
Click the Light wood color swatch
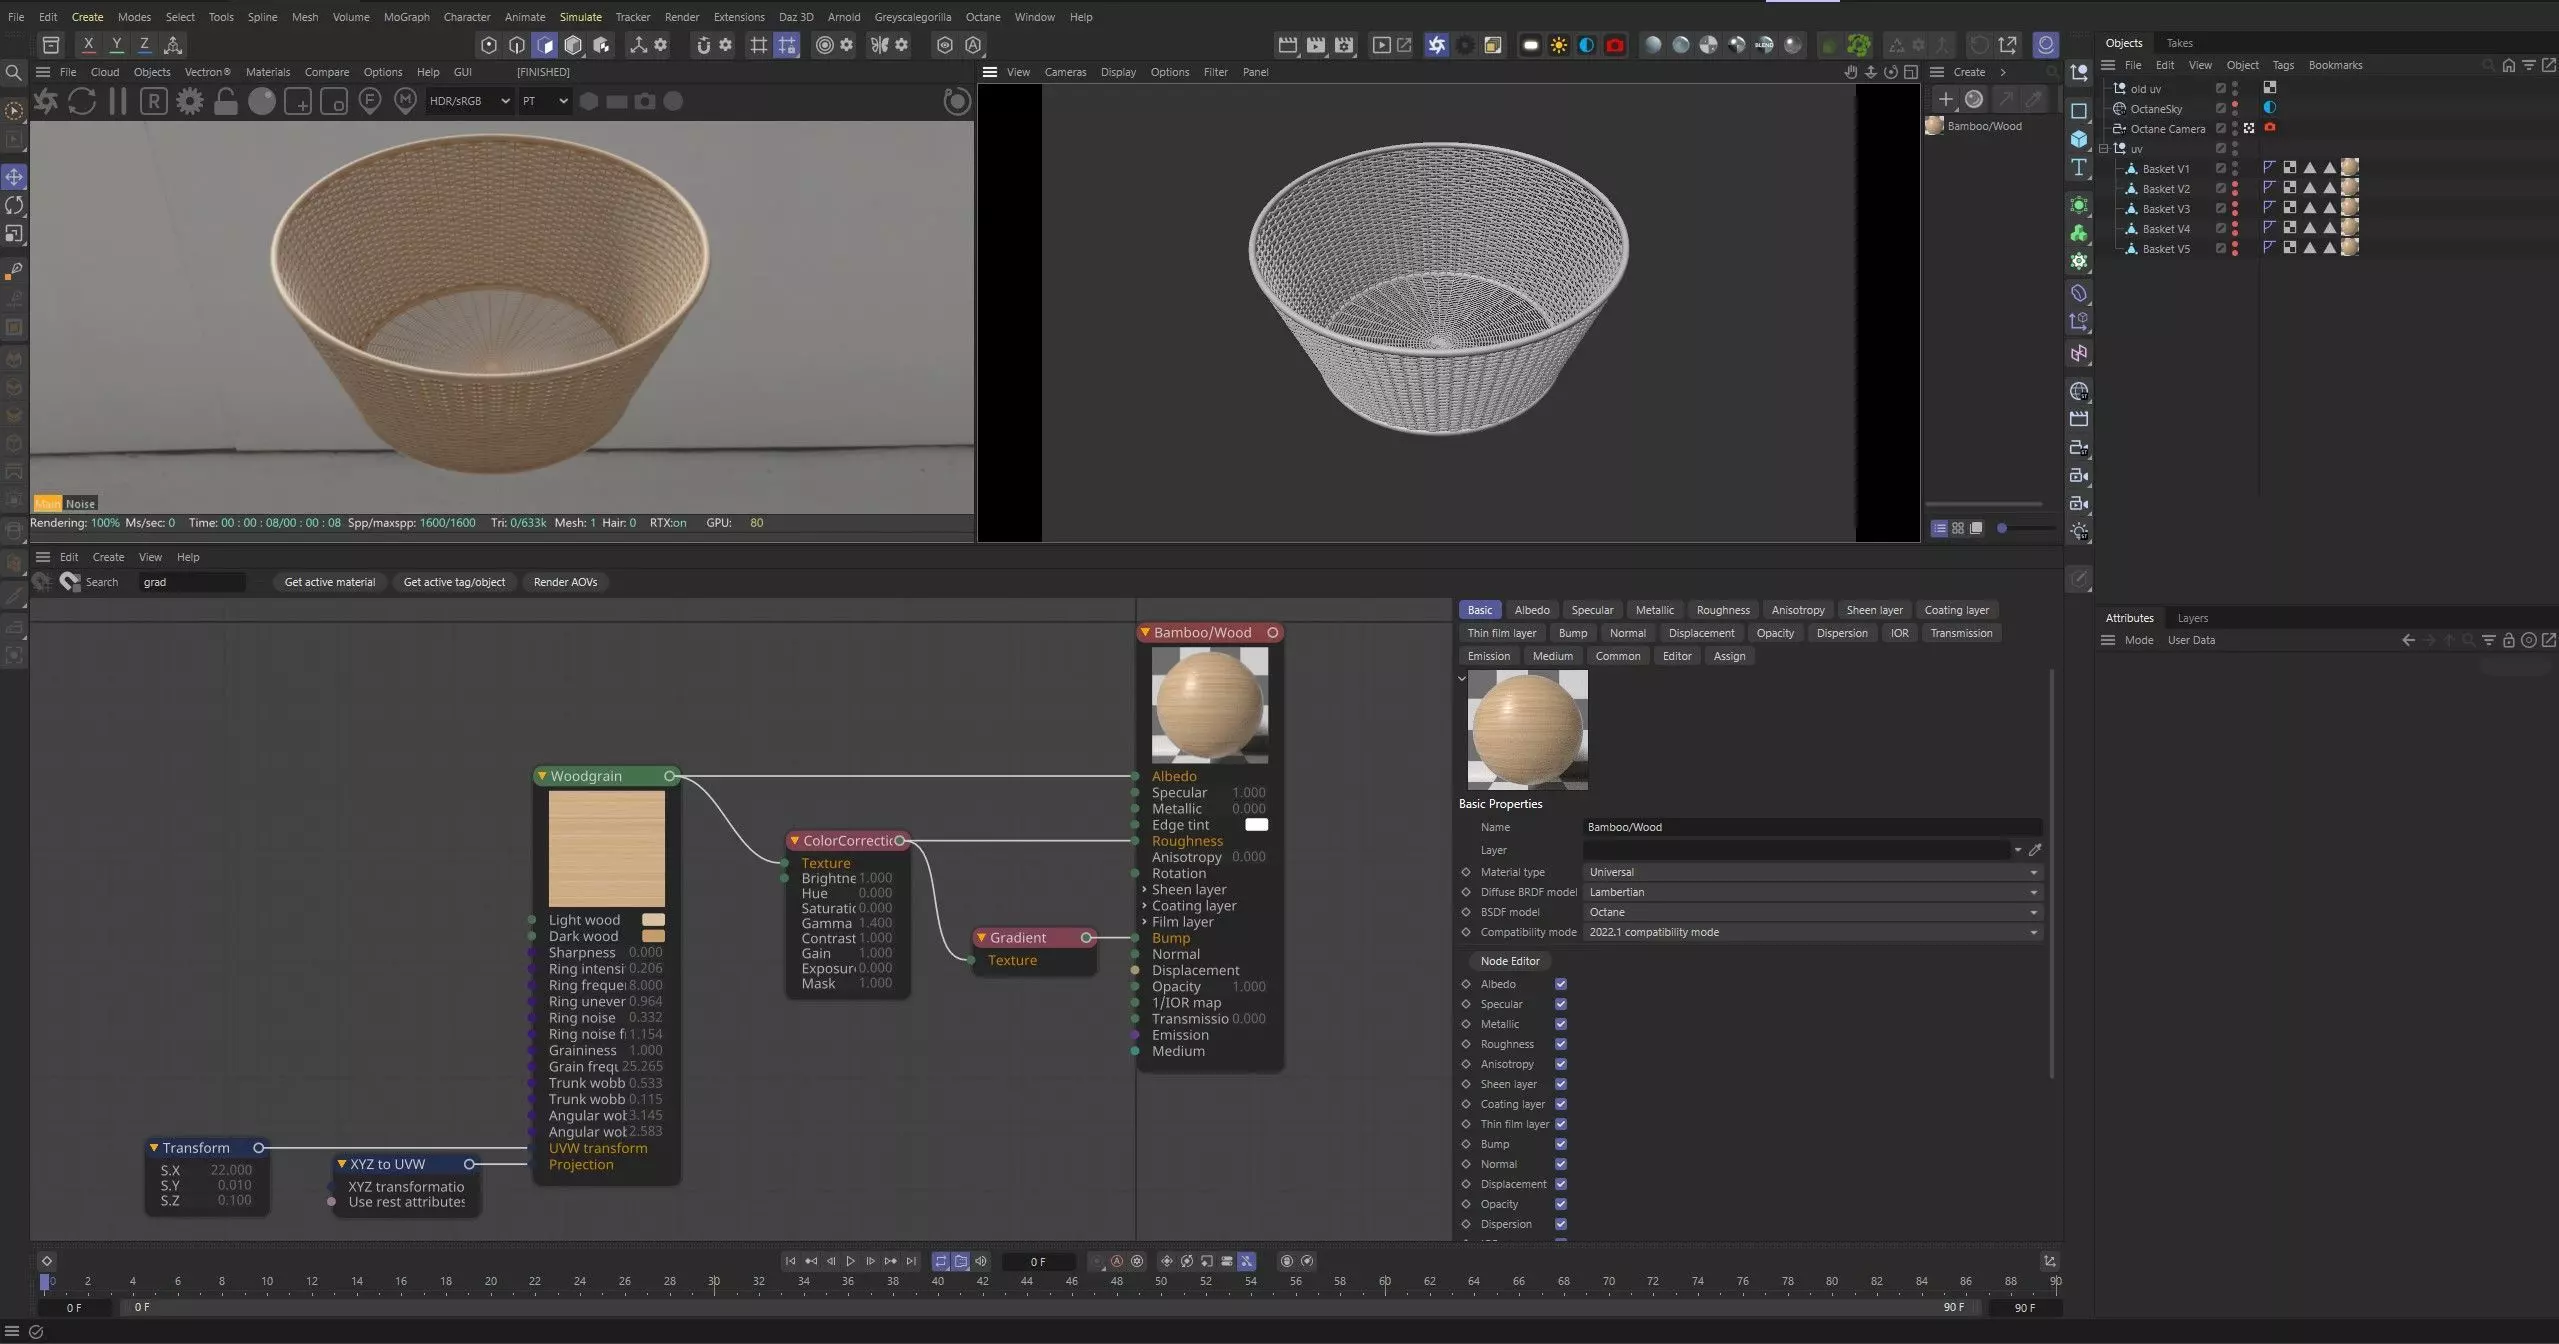[653, 920]
